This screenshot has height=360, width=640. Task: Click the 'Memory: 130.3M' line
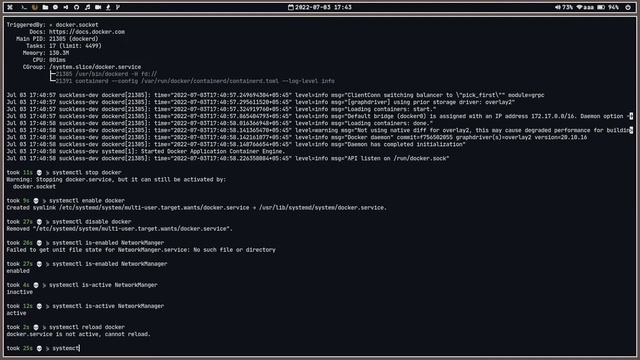(x=46, y=53)
